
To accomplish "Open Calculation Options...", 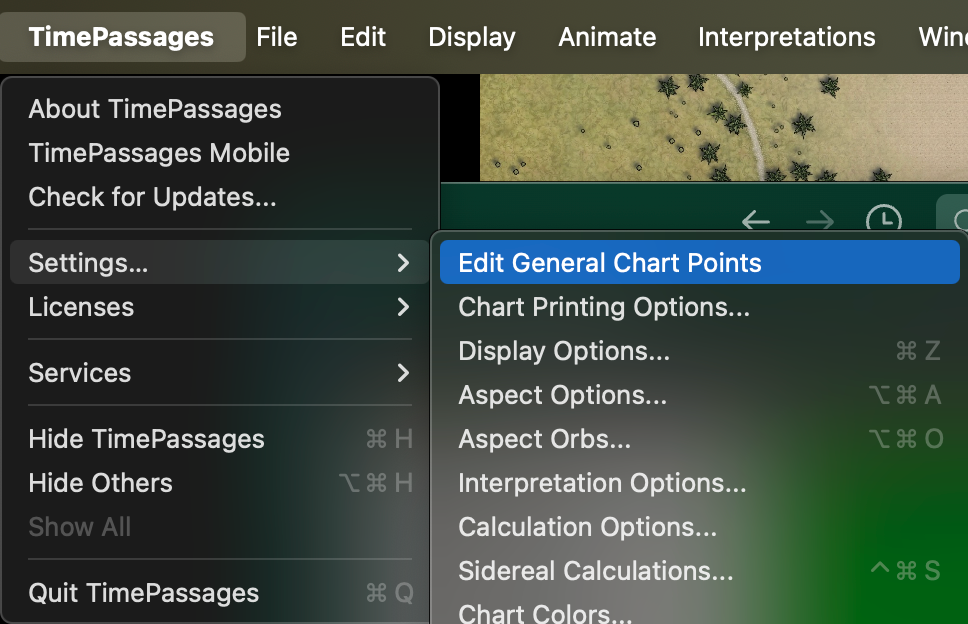I will 699,526.
